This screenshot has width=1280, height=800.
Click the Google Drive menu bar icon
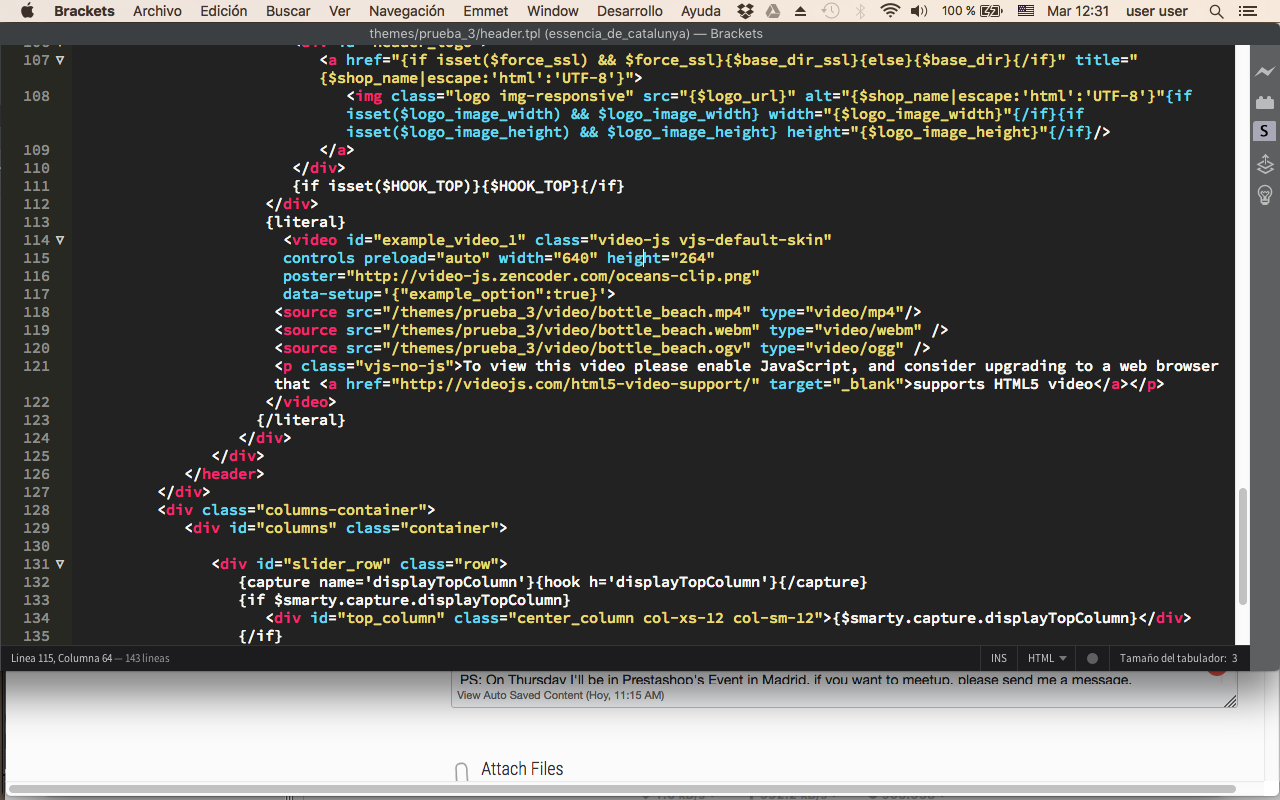tap(772, 11)
